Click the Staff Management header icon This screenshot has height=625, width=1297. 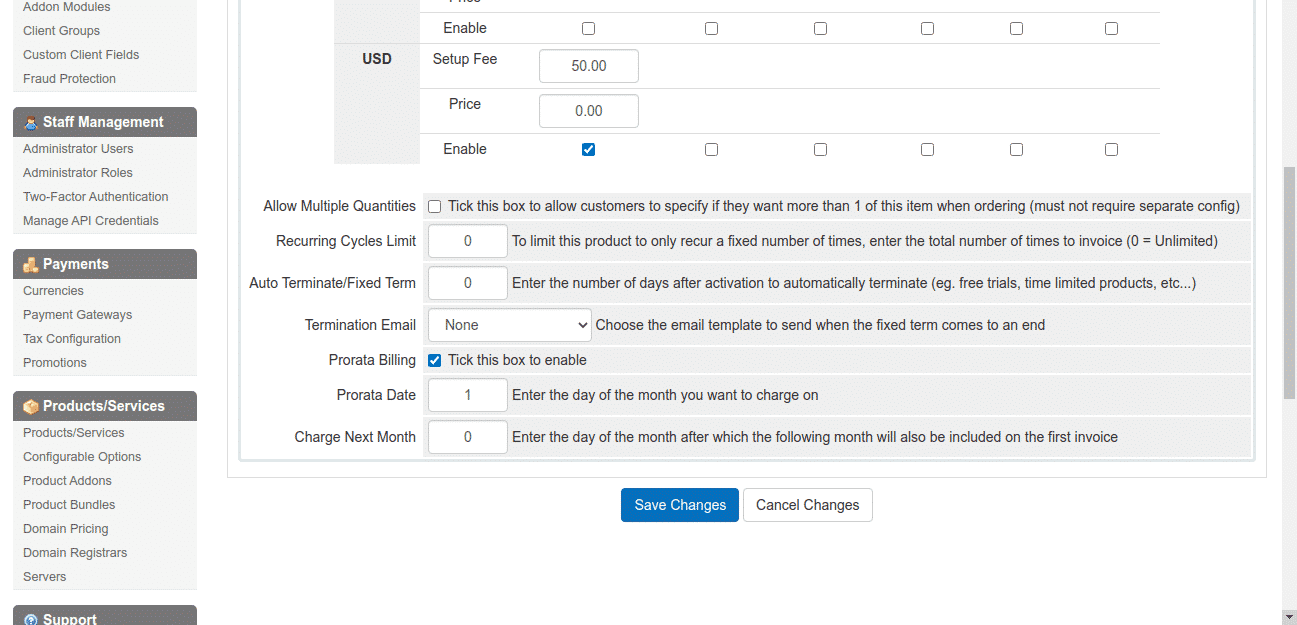coord(31,122)
